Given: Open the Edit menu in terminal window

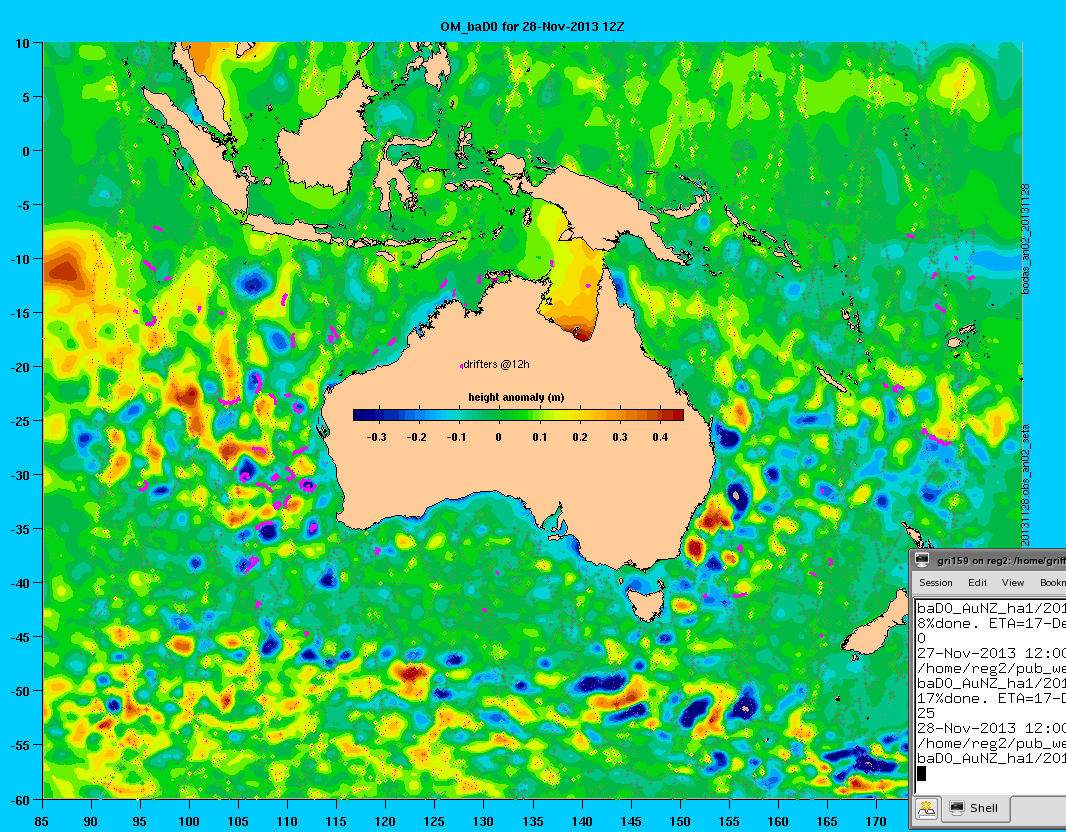Looking at the screenshot, I should pyautogui.click(x=977, y=583).
